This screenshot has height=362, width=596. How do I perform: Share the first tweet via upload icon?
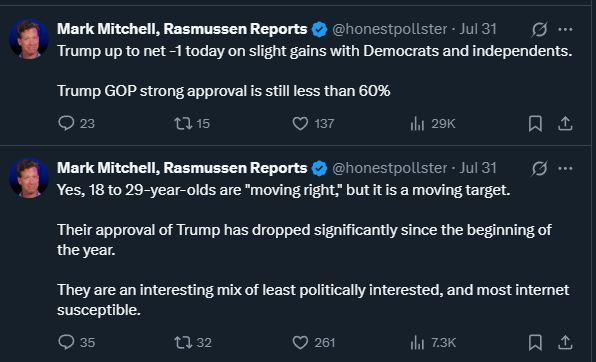(565, 124)
